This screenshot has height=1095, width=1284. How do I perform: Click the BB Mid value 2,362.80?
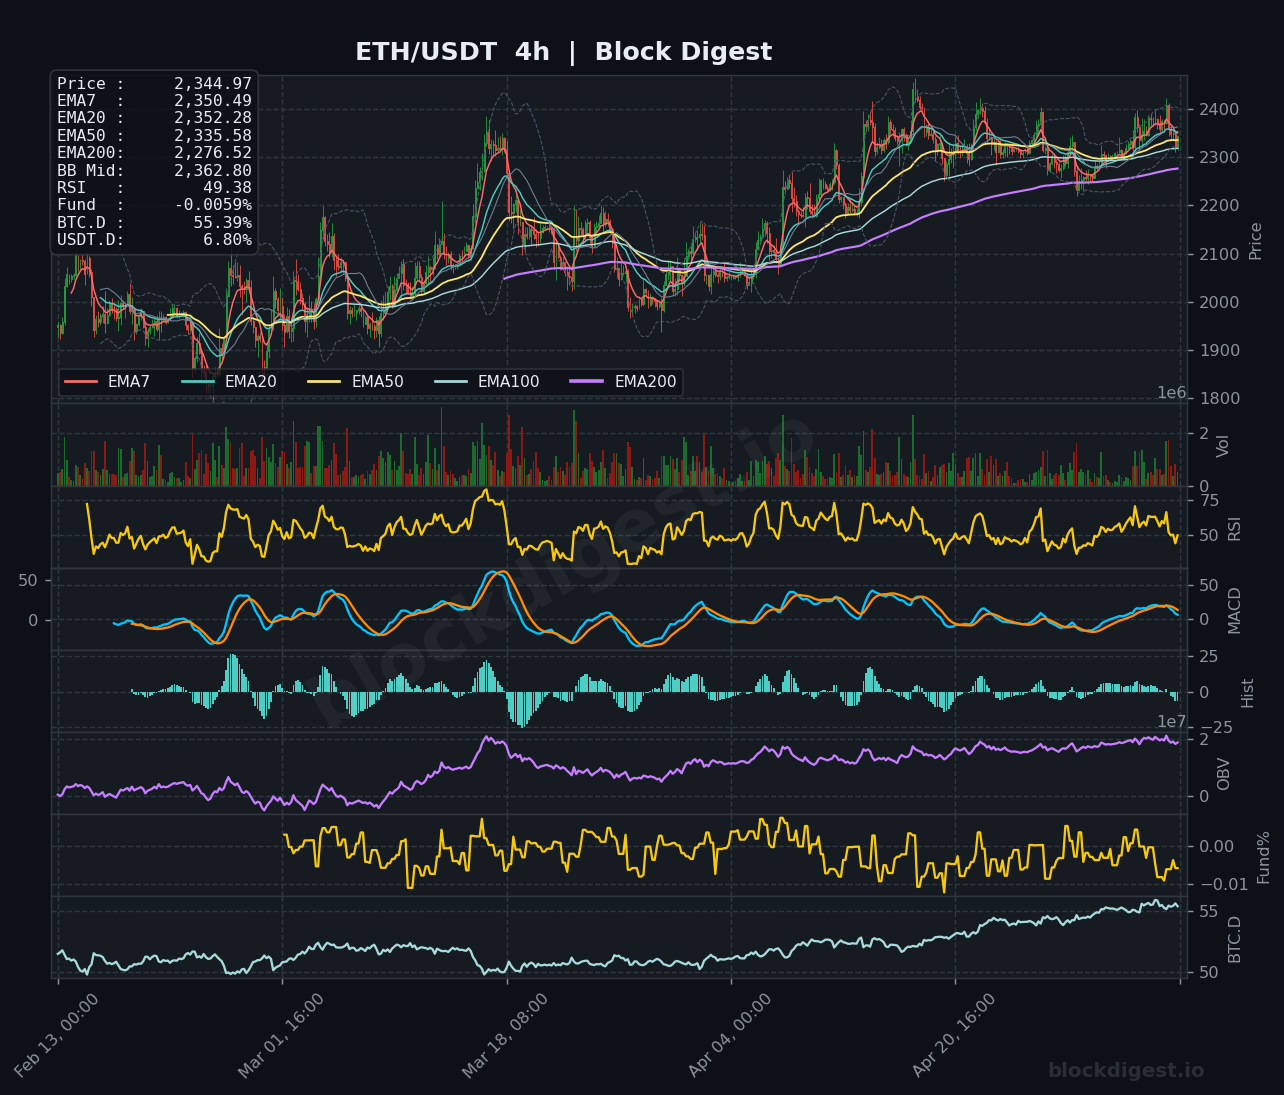click(x=213, y=171)
